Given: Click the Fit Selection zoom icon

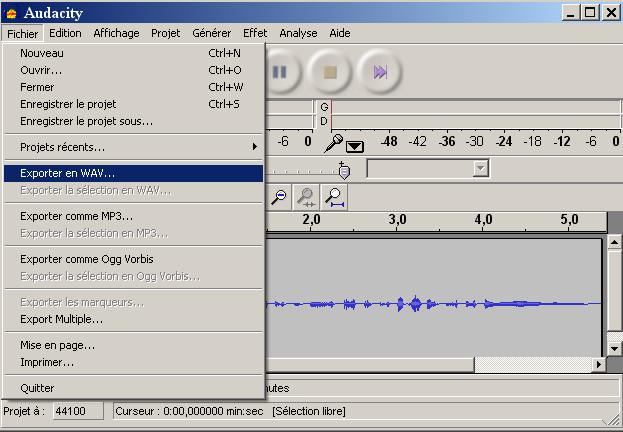Looking at the screenshot, I should pos(307,197).
